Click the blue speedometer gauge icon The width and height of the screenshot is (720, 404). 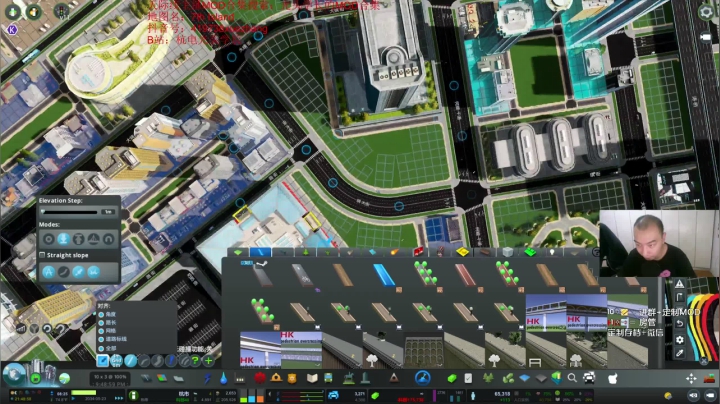tap(422, 378)
